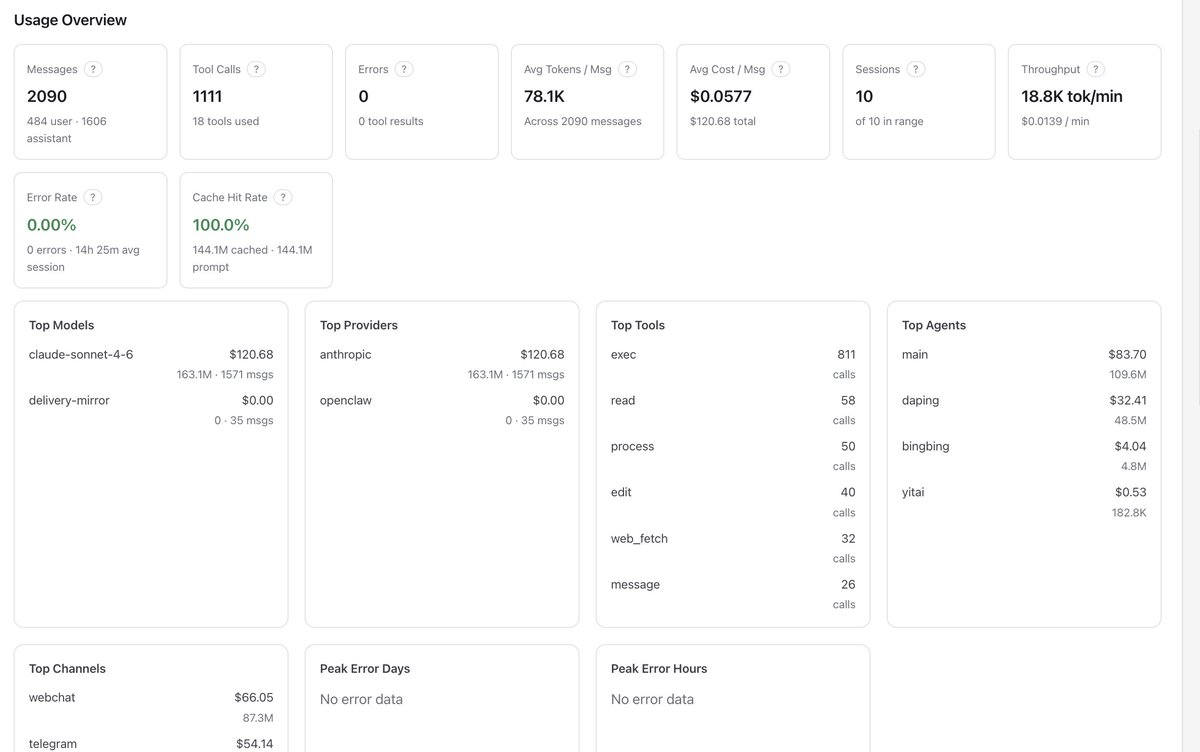Click the Cache Hit Rate 100.0% value
The image size is (1200, 752).
pos(221,225)
